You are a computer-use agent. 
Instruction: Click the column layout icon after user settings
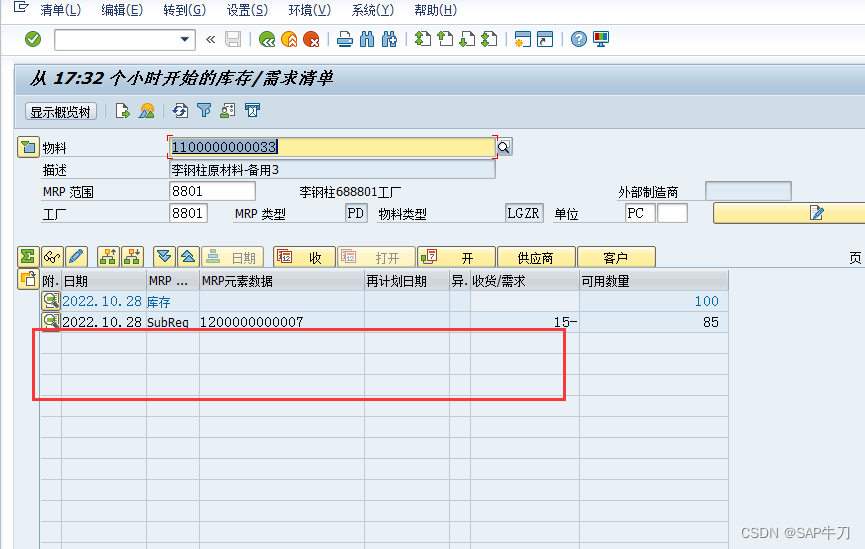(x=252, y=111)
